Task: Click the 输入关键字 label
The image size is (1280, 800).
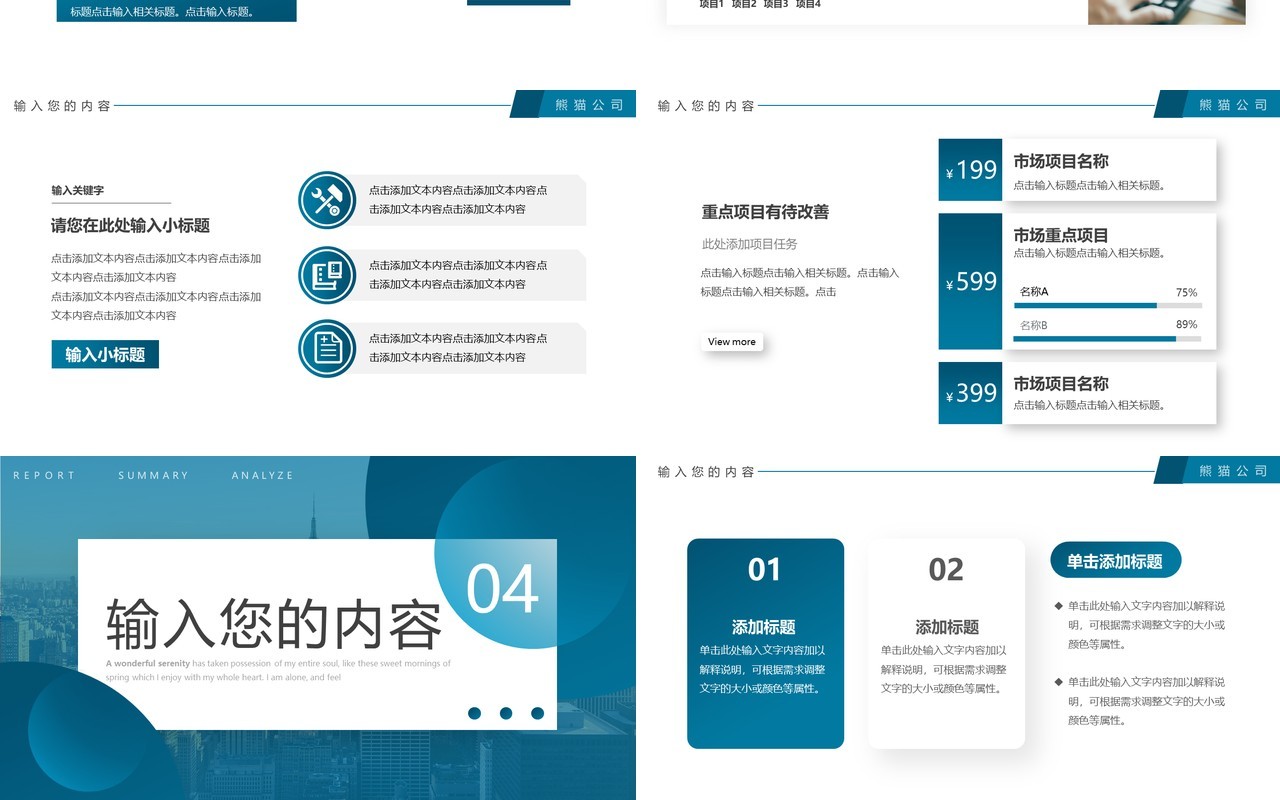Action: point(78,190)
